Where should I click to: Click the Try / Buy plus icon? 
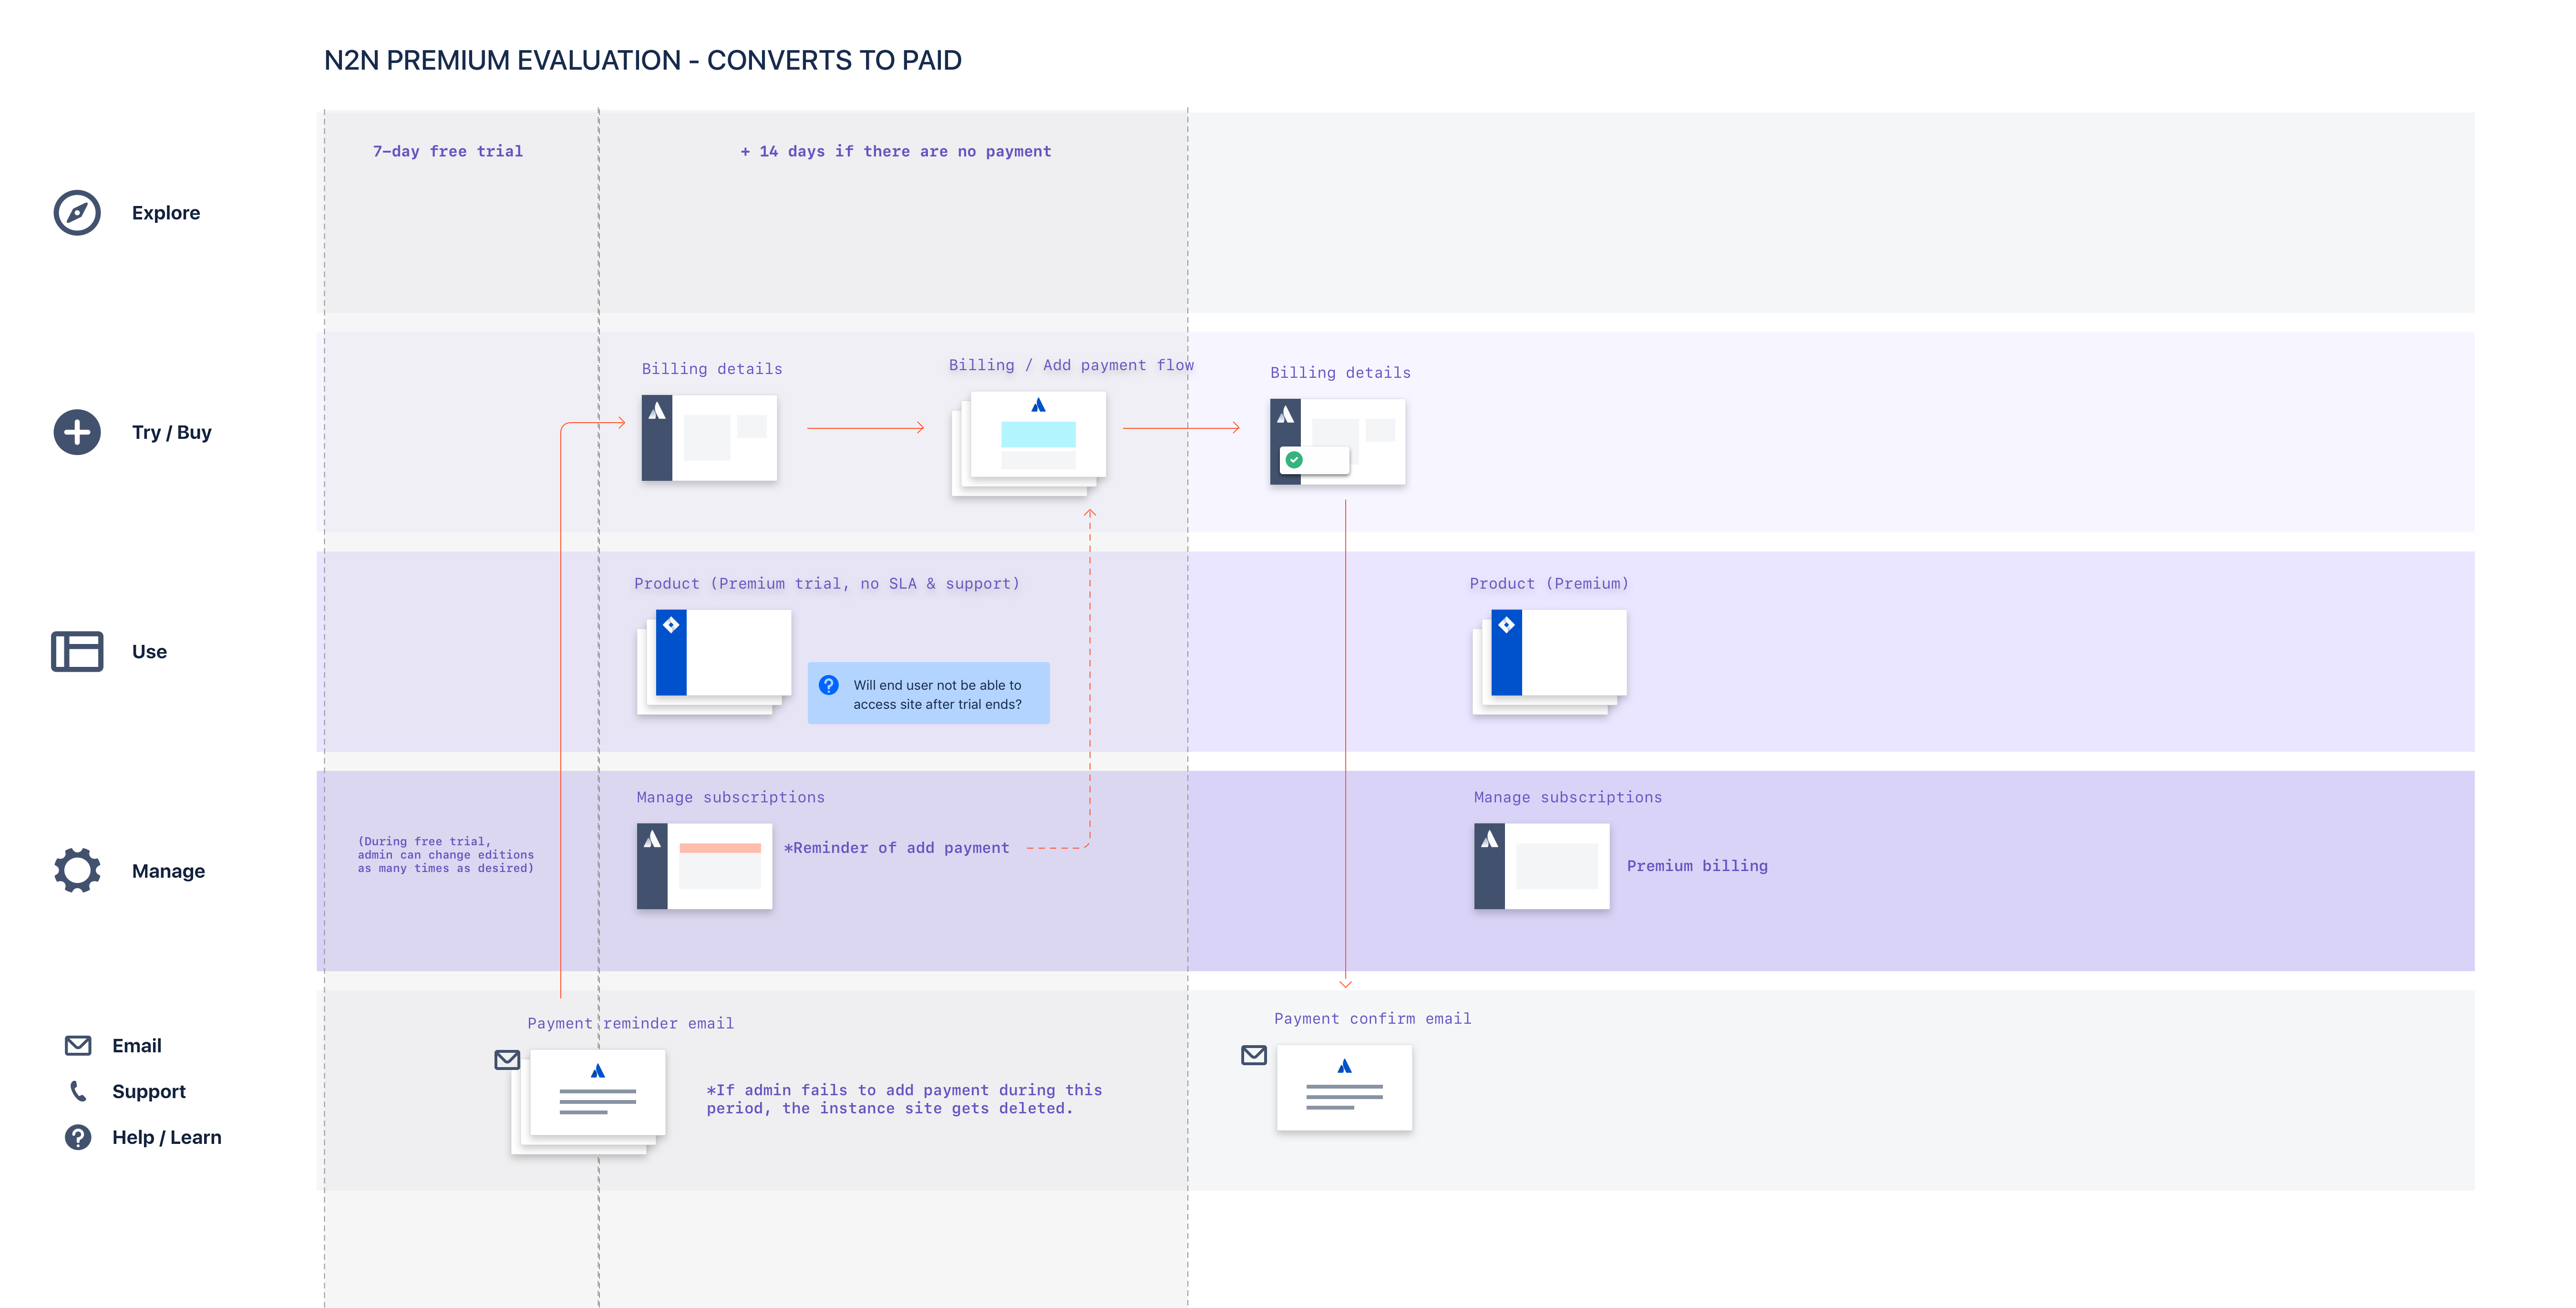(x=77, y=432)
